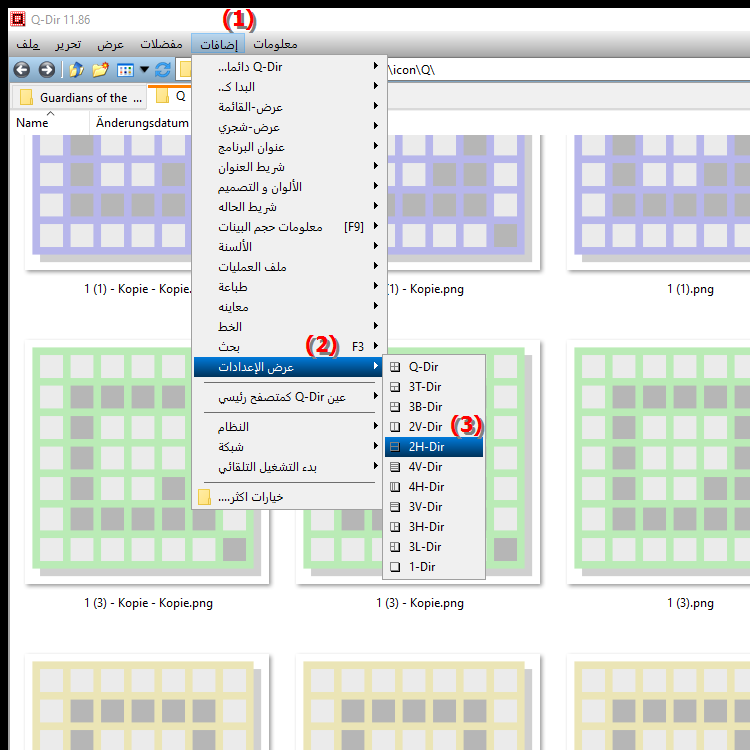Open معلومات حجم البينات F9 submenu
The image size is (750, 750).
pyautogui.click(x=288, y=227)
